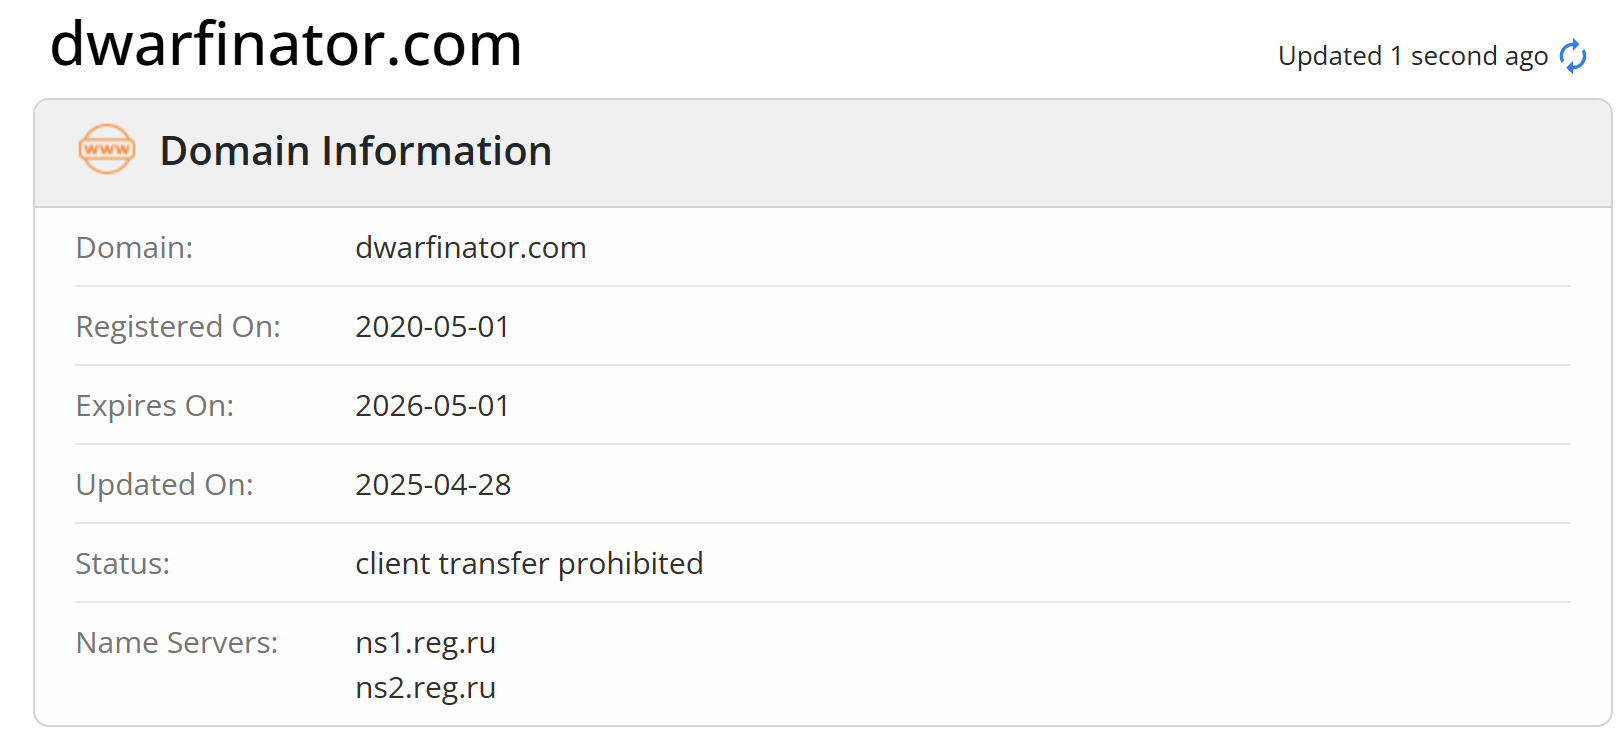Screen dimensions: 1620x741
Task: Select the Expires On: label
Action: click(155, 405)
